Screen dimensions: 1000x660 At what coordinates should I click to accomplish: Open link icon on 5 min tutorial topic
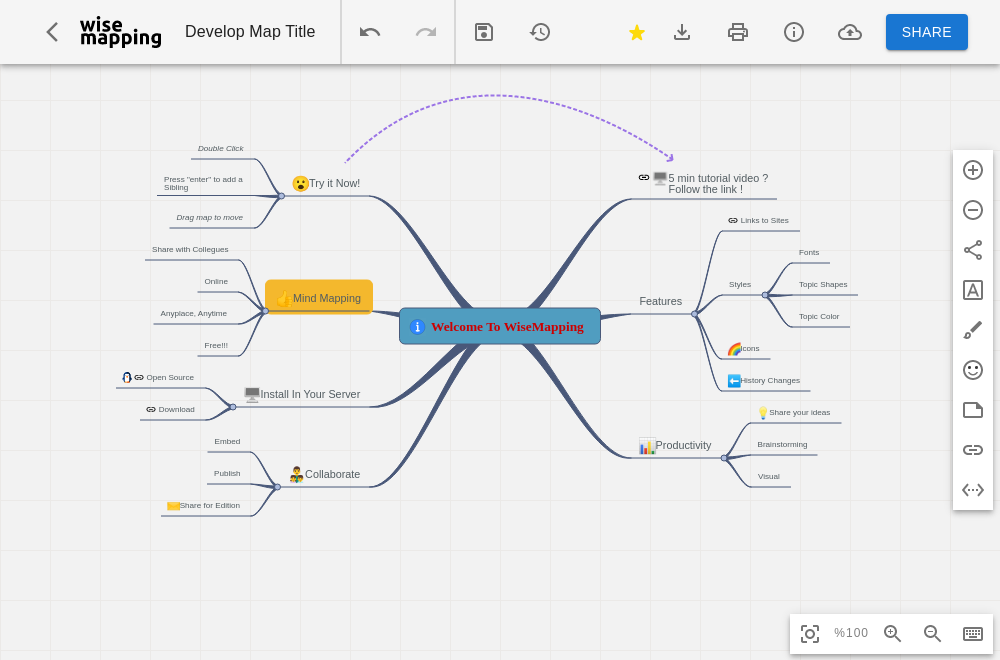pyautogui.click(x=644, y=177)
